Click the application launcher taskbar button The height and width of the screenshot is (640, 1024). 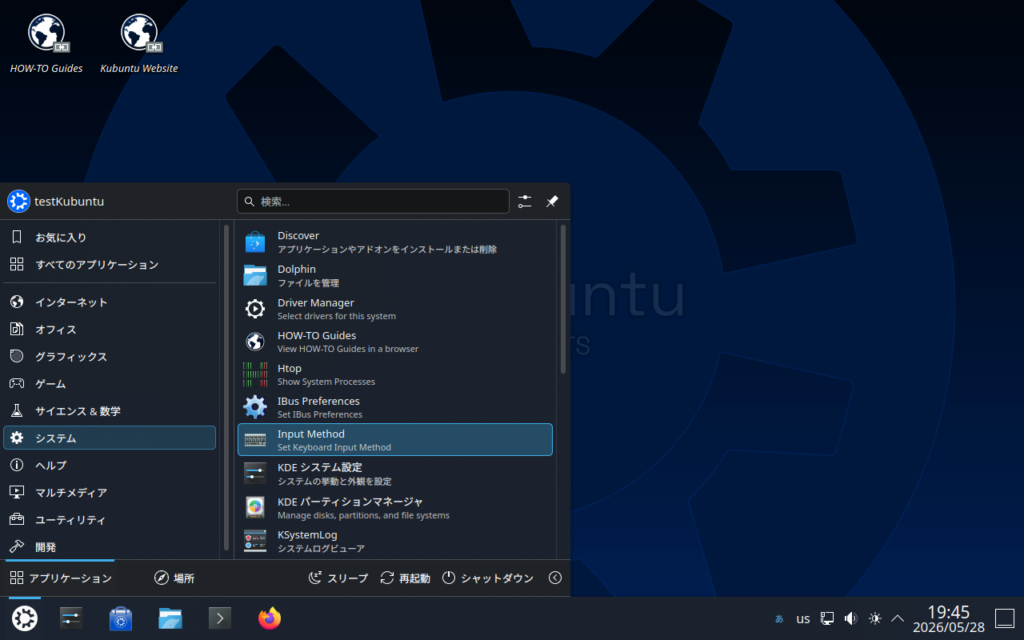pos(25,618)
